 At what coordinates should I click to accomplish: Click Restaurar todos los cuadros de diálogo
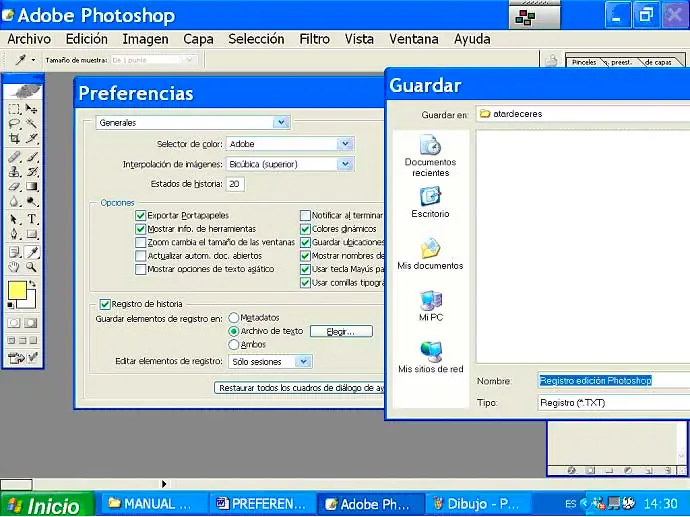point(300,388)
